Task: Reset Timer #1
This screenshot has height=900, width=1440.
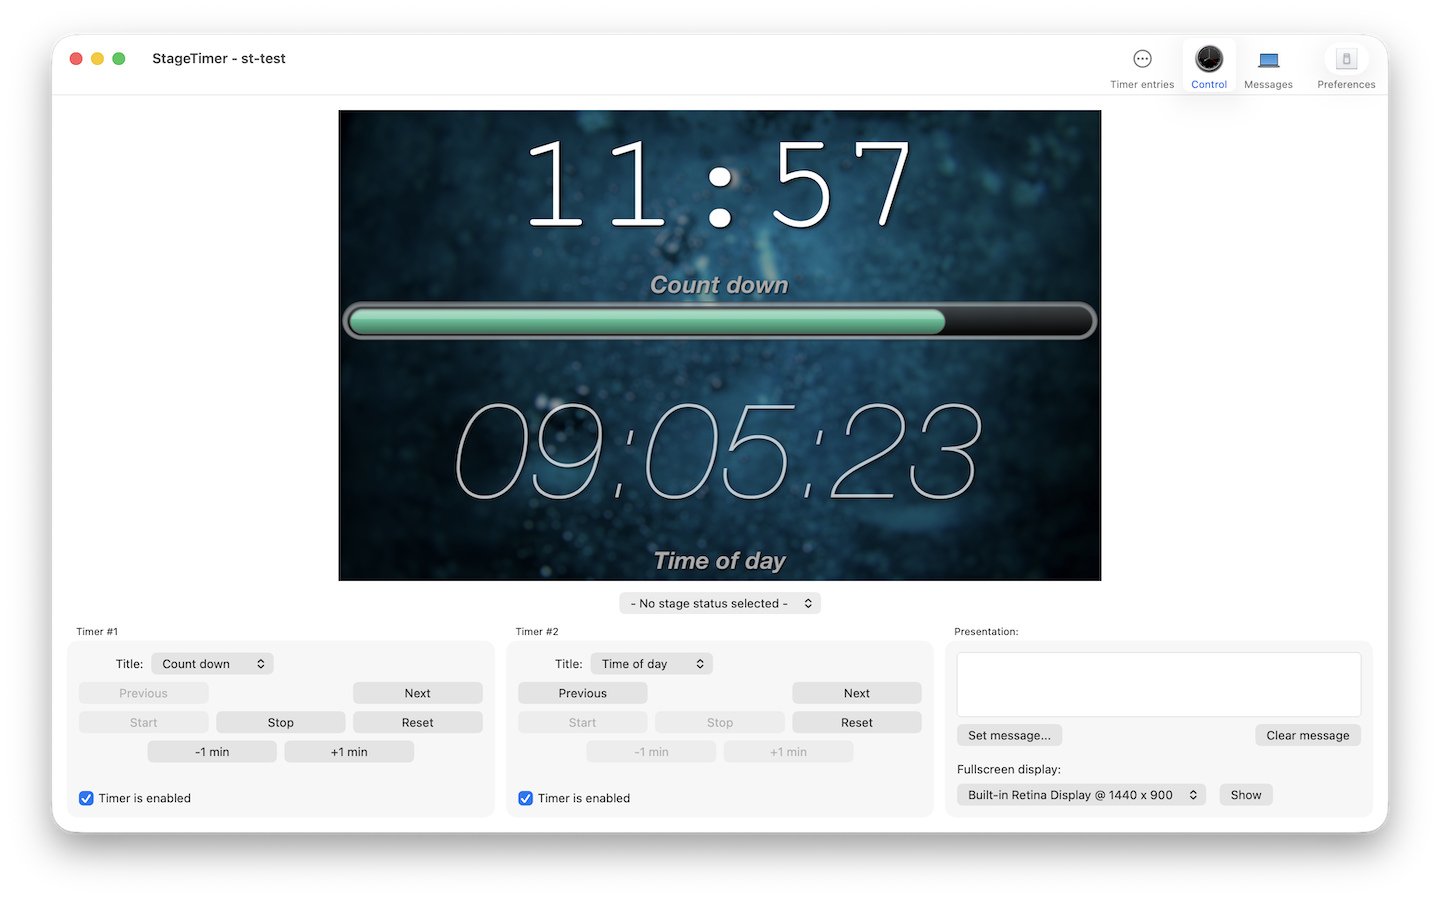Action: point(418,722)
